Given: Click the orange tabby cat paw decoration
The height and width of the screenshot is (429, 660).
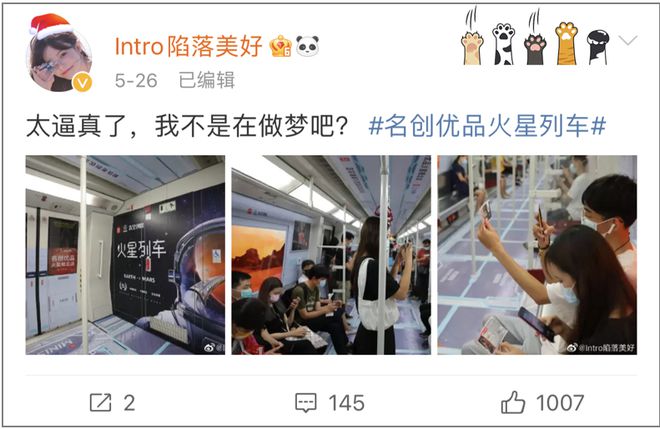Looking at the screenshot, I should (x=566, y=43).
